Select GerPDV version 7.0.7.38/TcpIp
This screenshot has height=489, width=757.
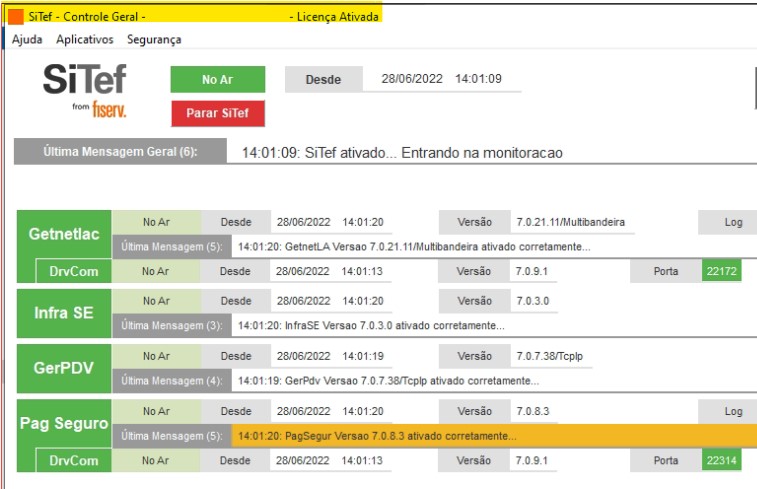[x=549, y=356]
